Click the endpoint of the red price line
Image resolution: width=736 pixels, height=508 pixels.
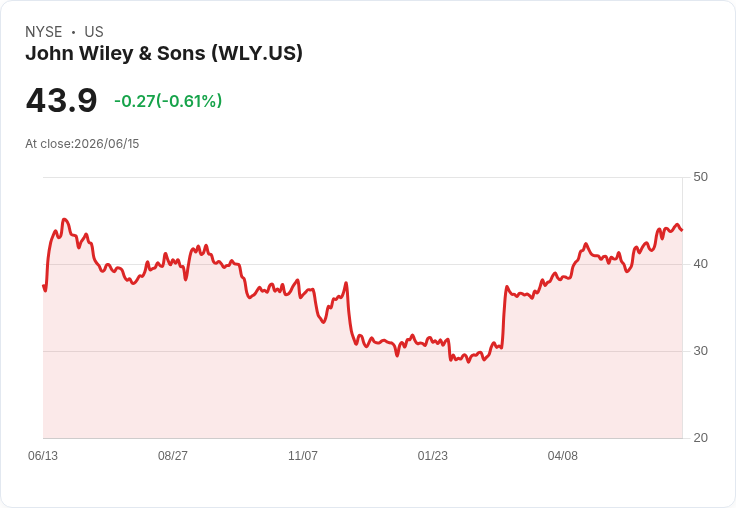point(682,230)
